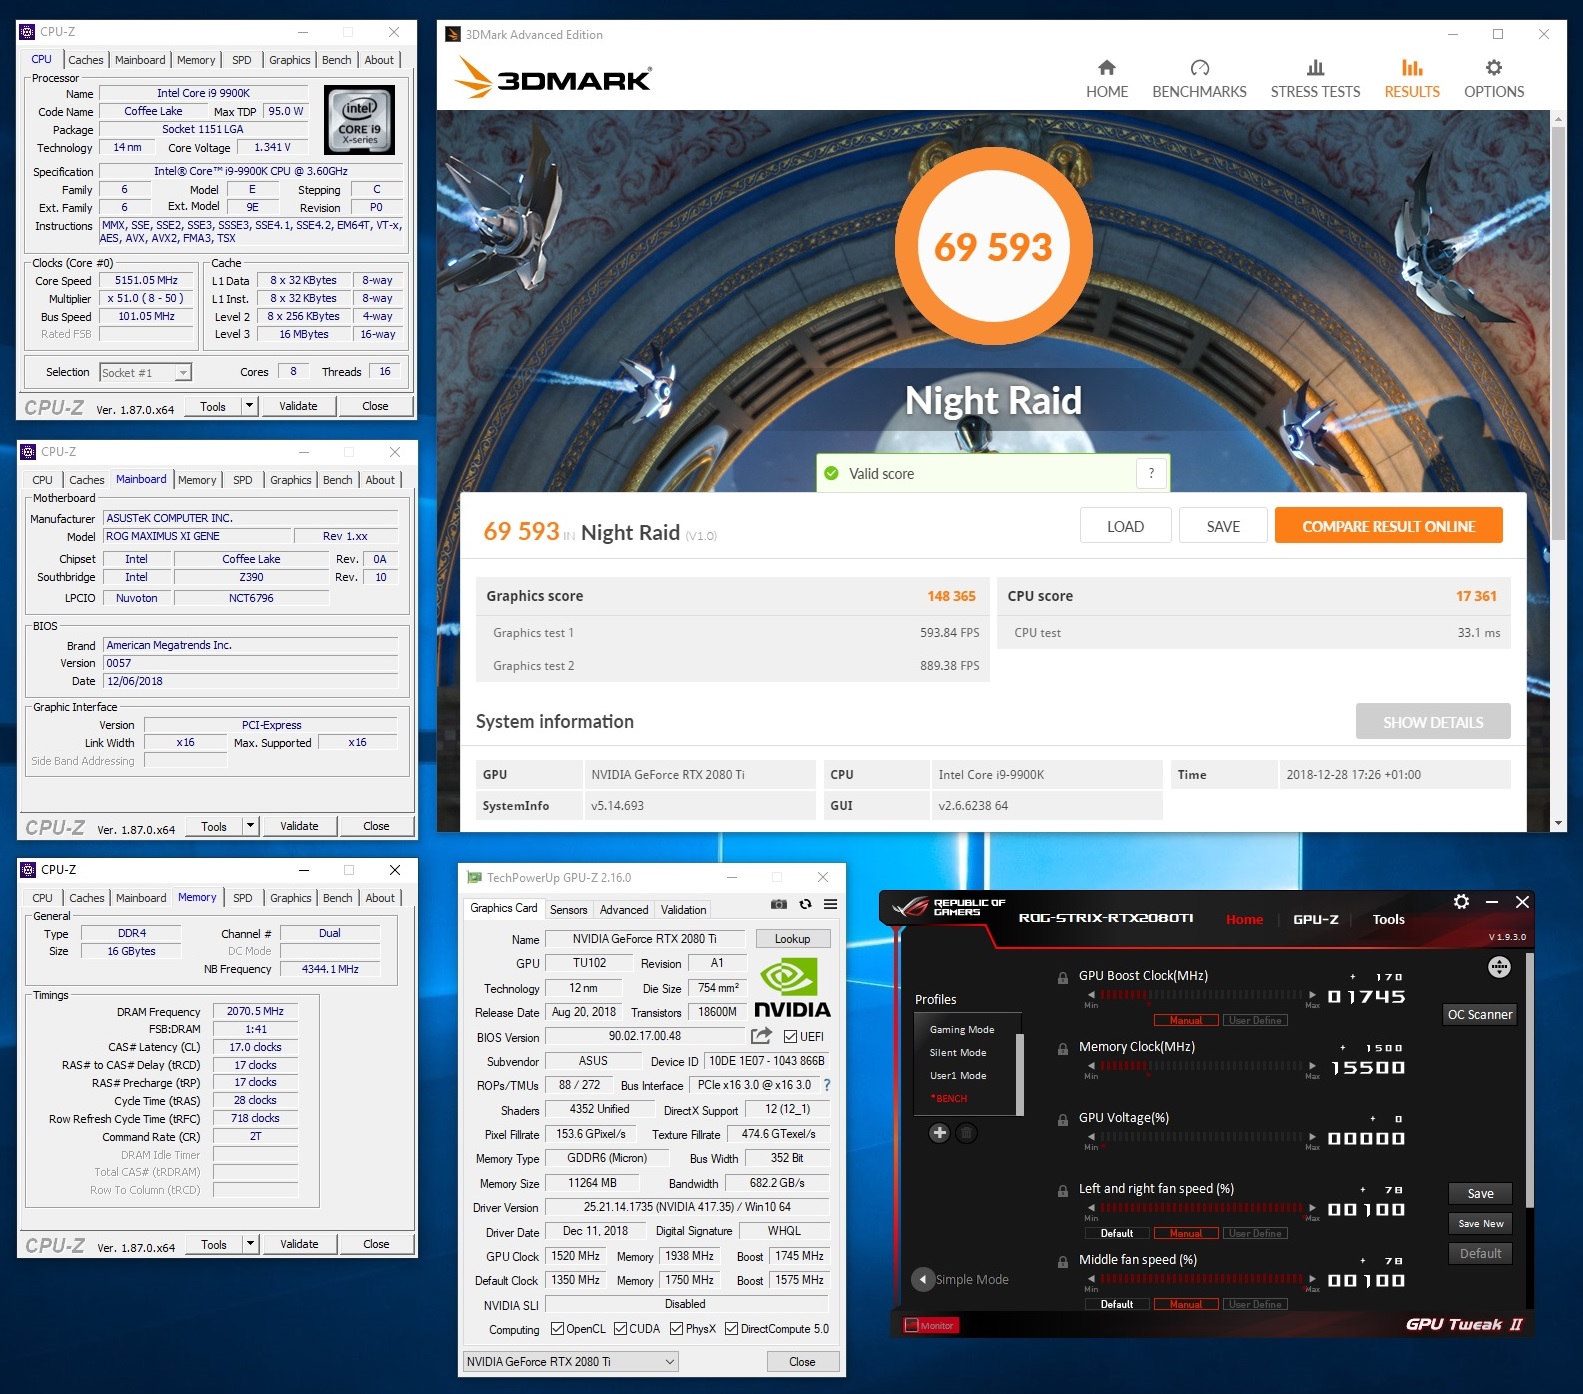The image size is (1583, 1394).
Task: Click Save New button in GPU Tweak
Action: 1480,1223
